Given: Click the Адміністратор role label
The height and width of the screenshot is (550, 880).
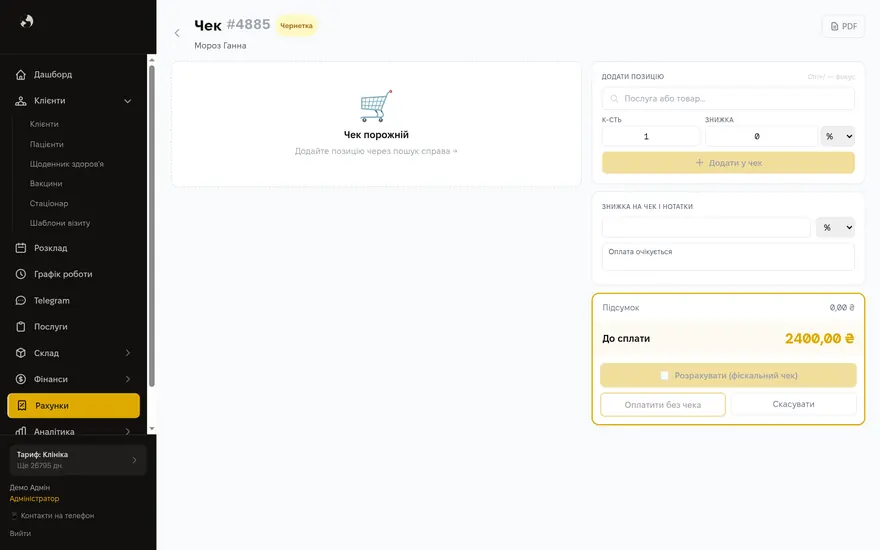Looking at the screenshot, I should click(34, 498).
